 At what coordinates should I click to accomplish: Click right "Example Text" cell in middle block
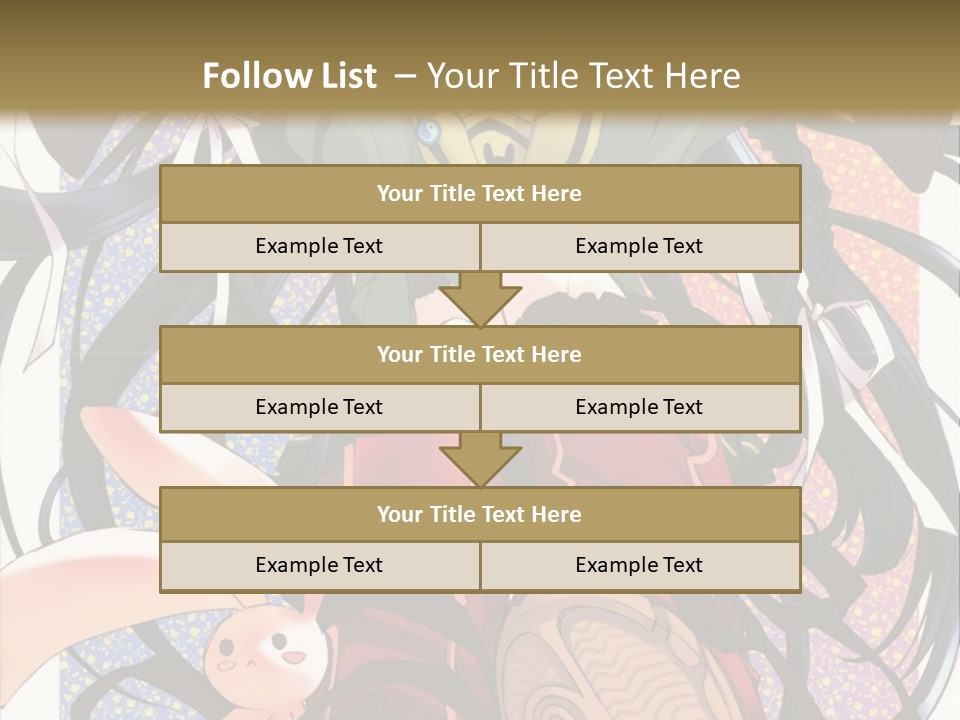640,407
